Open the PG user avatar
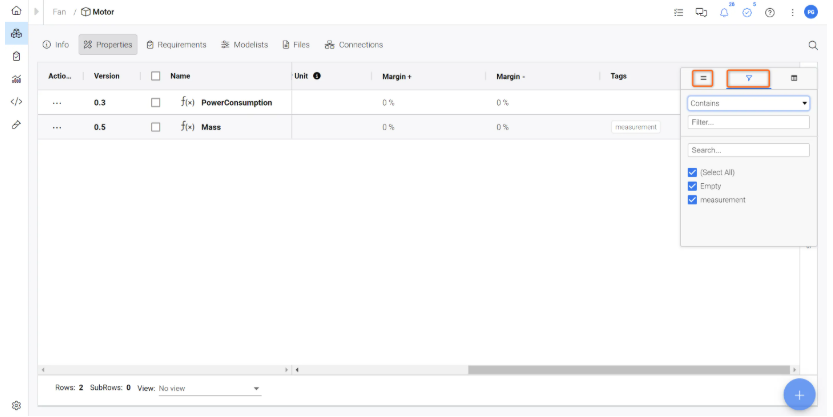Screen dimensions: 833x417 (811, 12)
